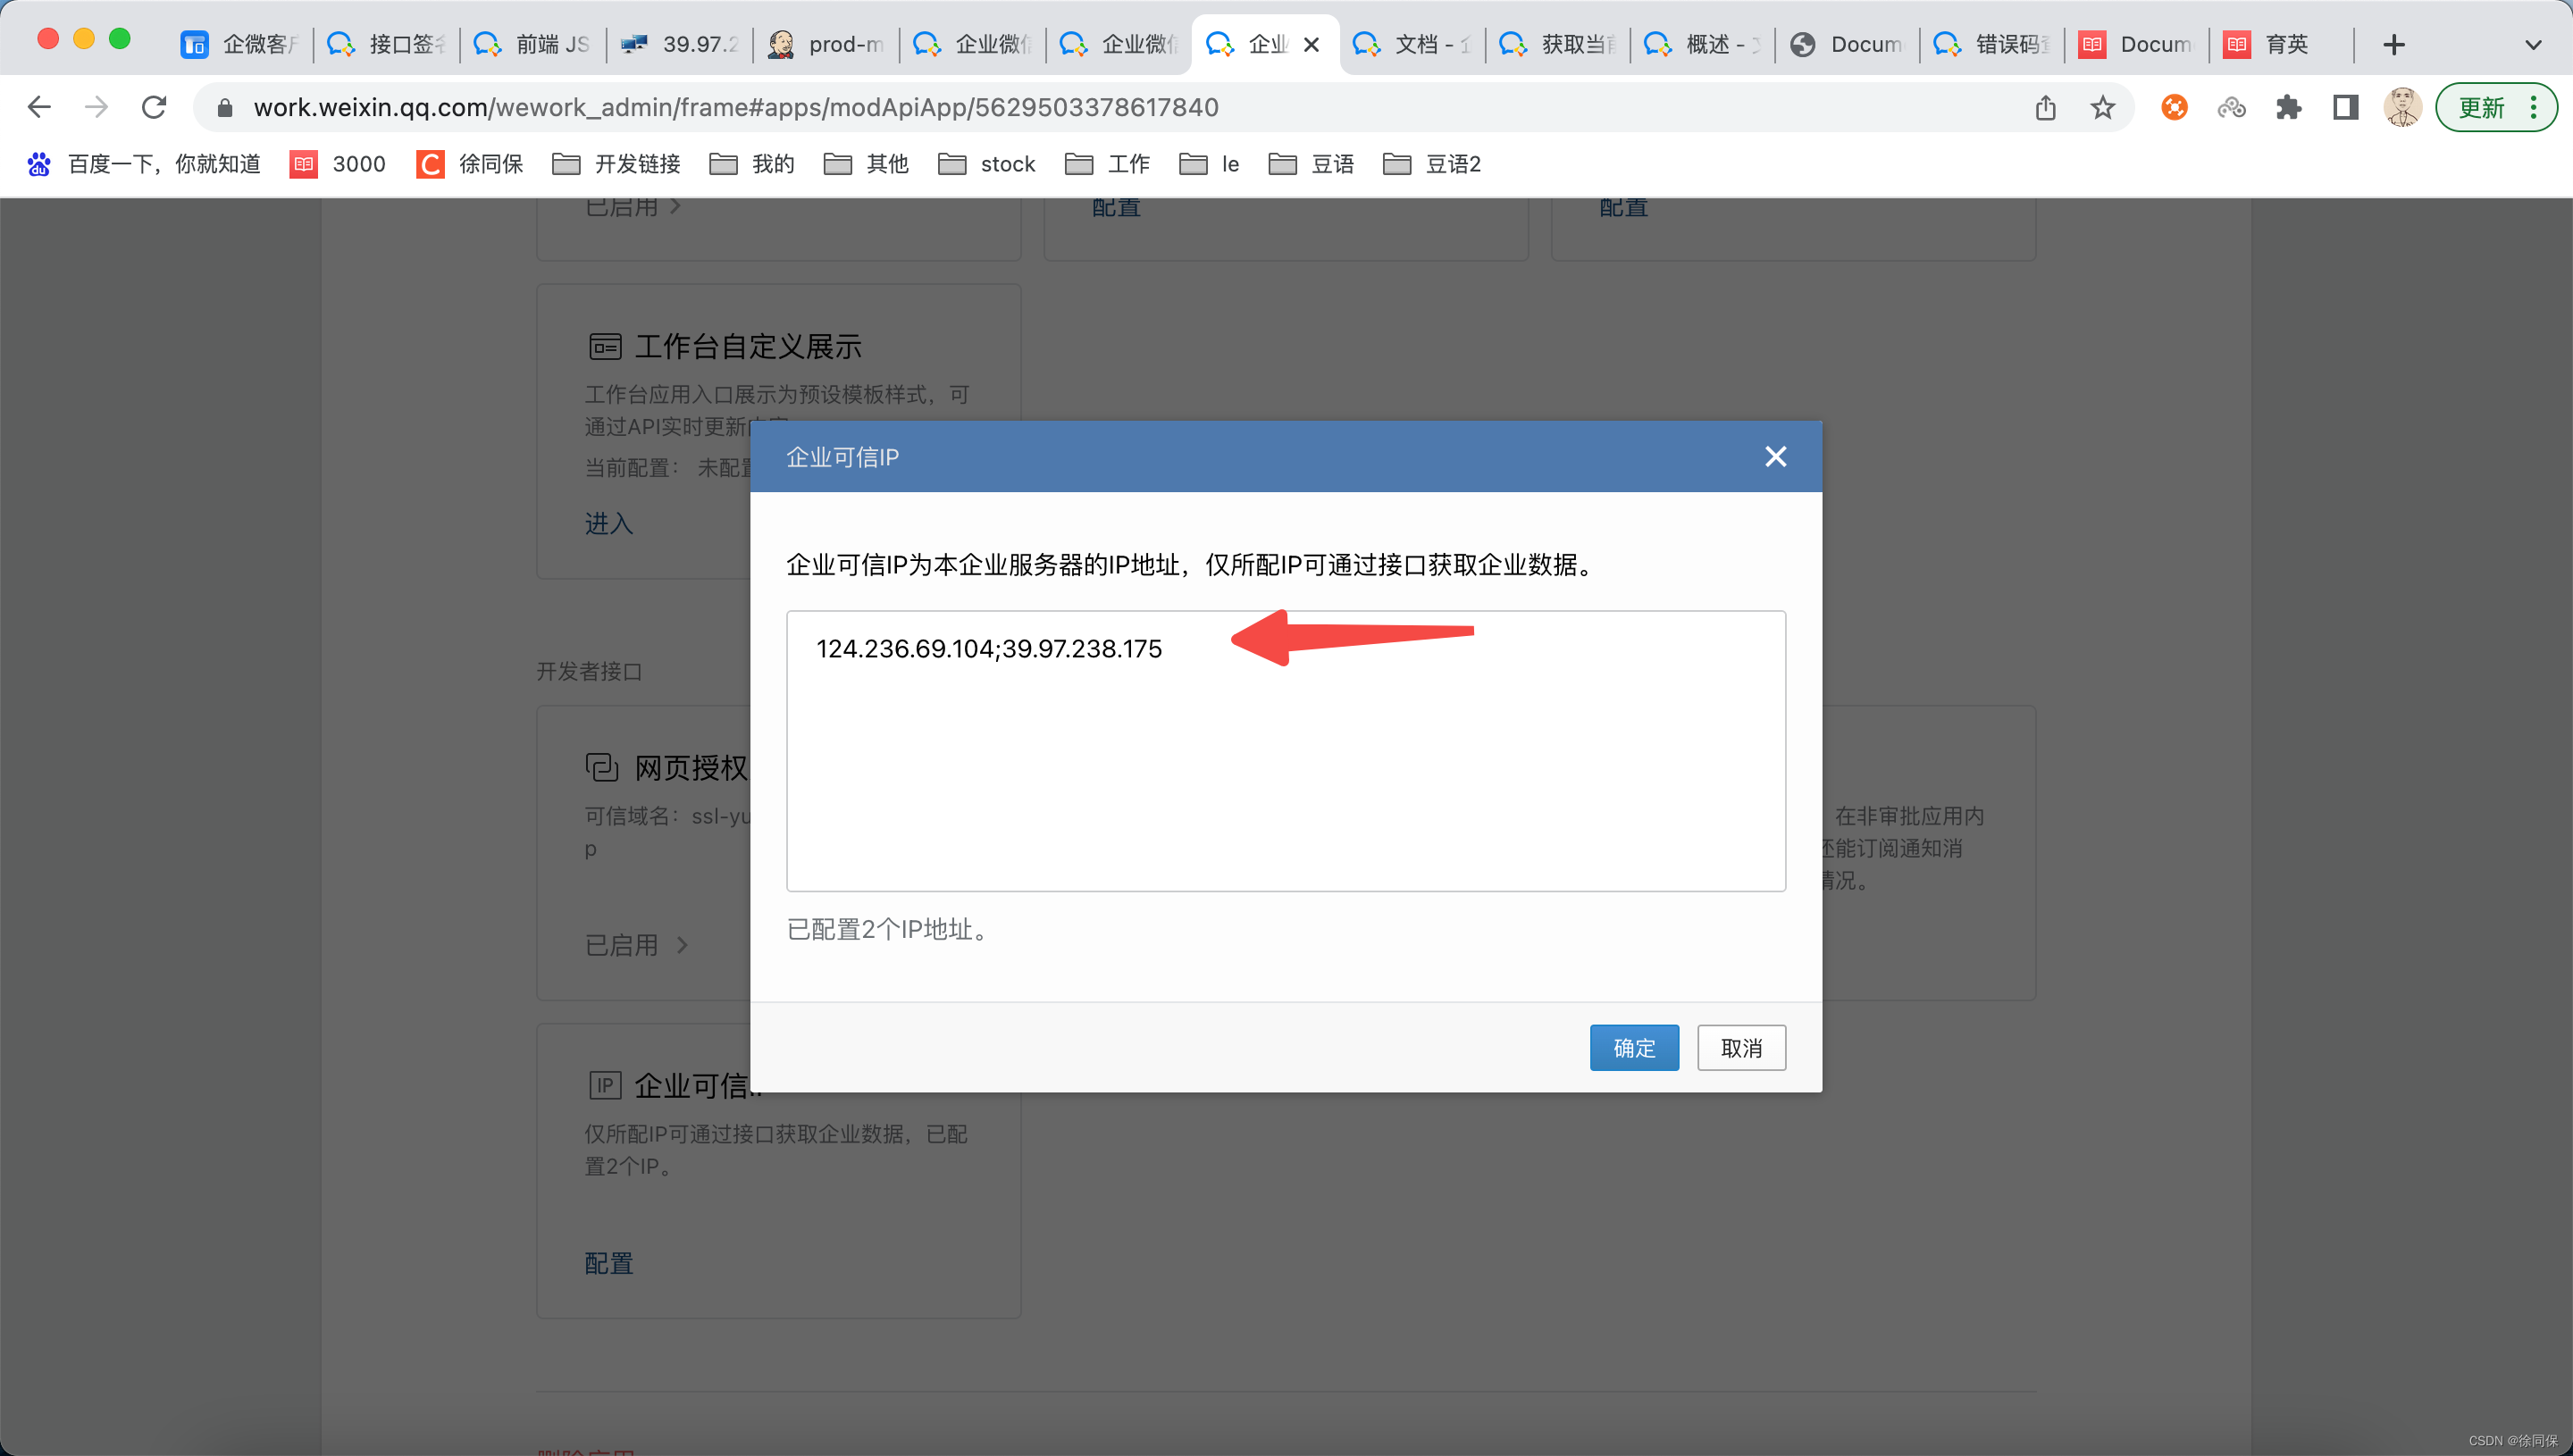
Task: Go back with browser back arrow
Action: 39,107
